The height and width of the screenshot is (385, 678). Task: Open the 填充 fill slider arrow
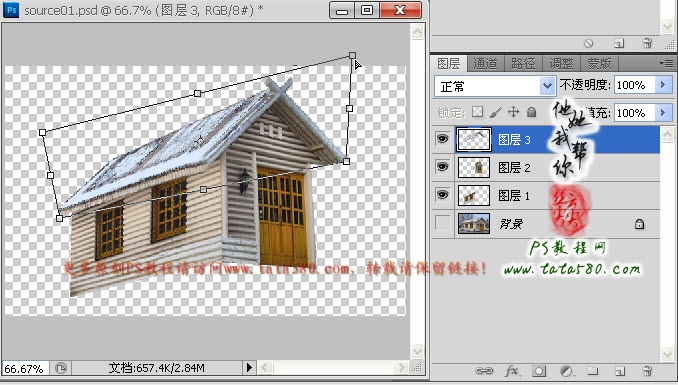663,113
